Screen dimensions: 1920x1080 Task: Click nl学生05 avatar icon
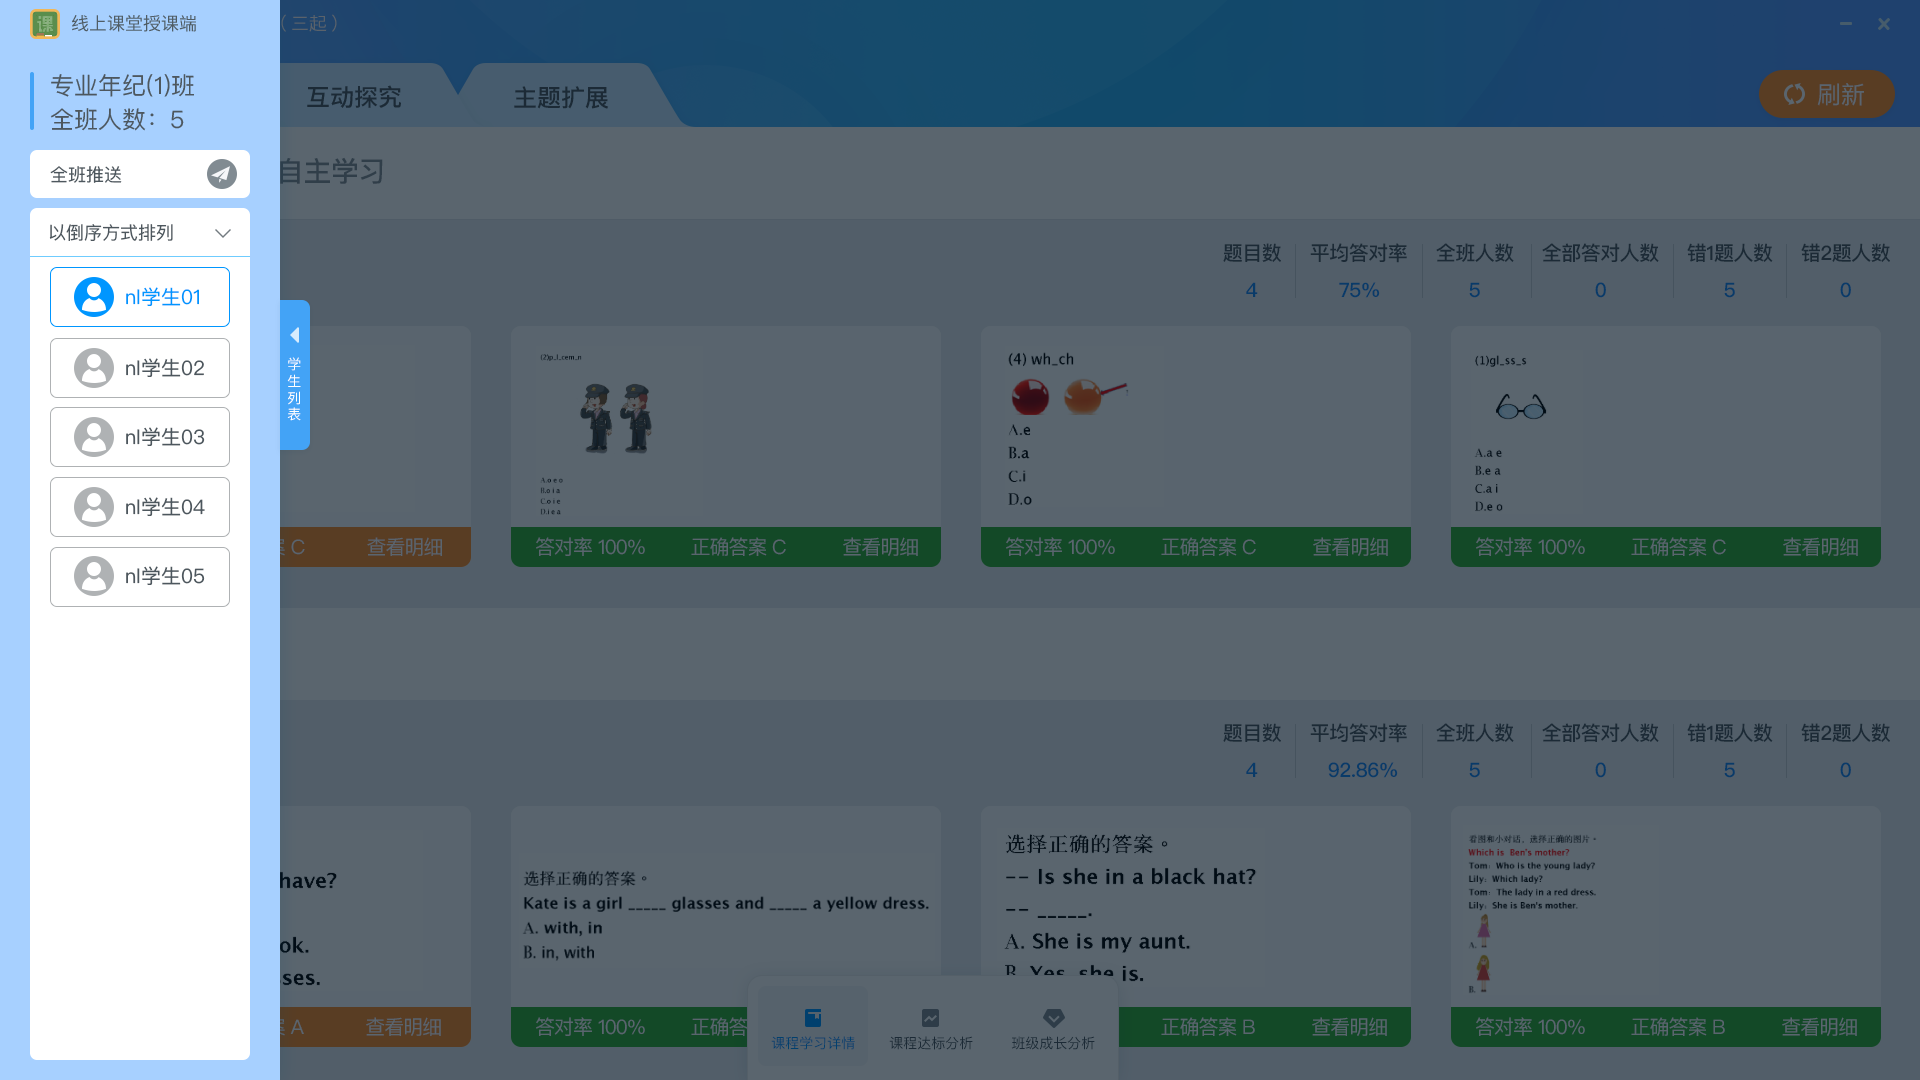[x=94, y=577]
